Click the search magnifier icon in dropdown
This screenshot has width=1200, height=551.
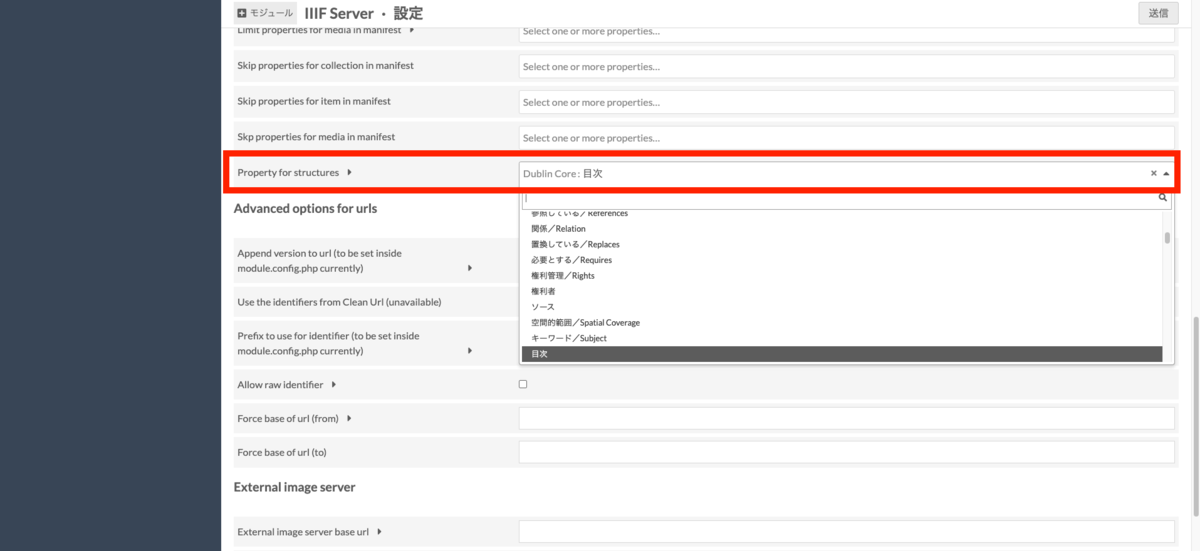coord(1163,198)
